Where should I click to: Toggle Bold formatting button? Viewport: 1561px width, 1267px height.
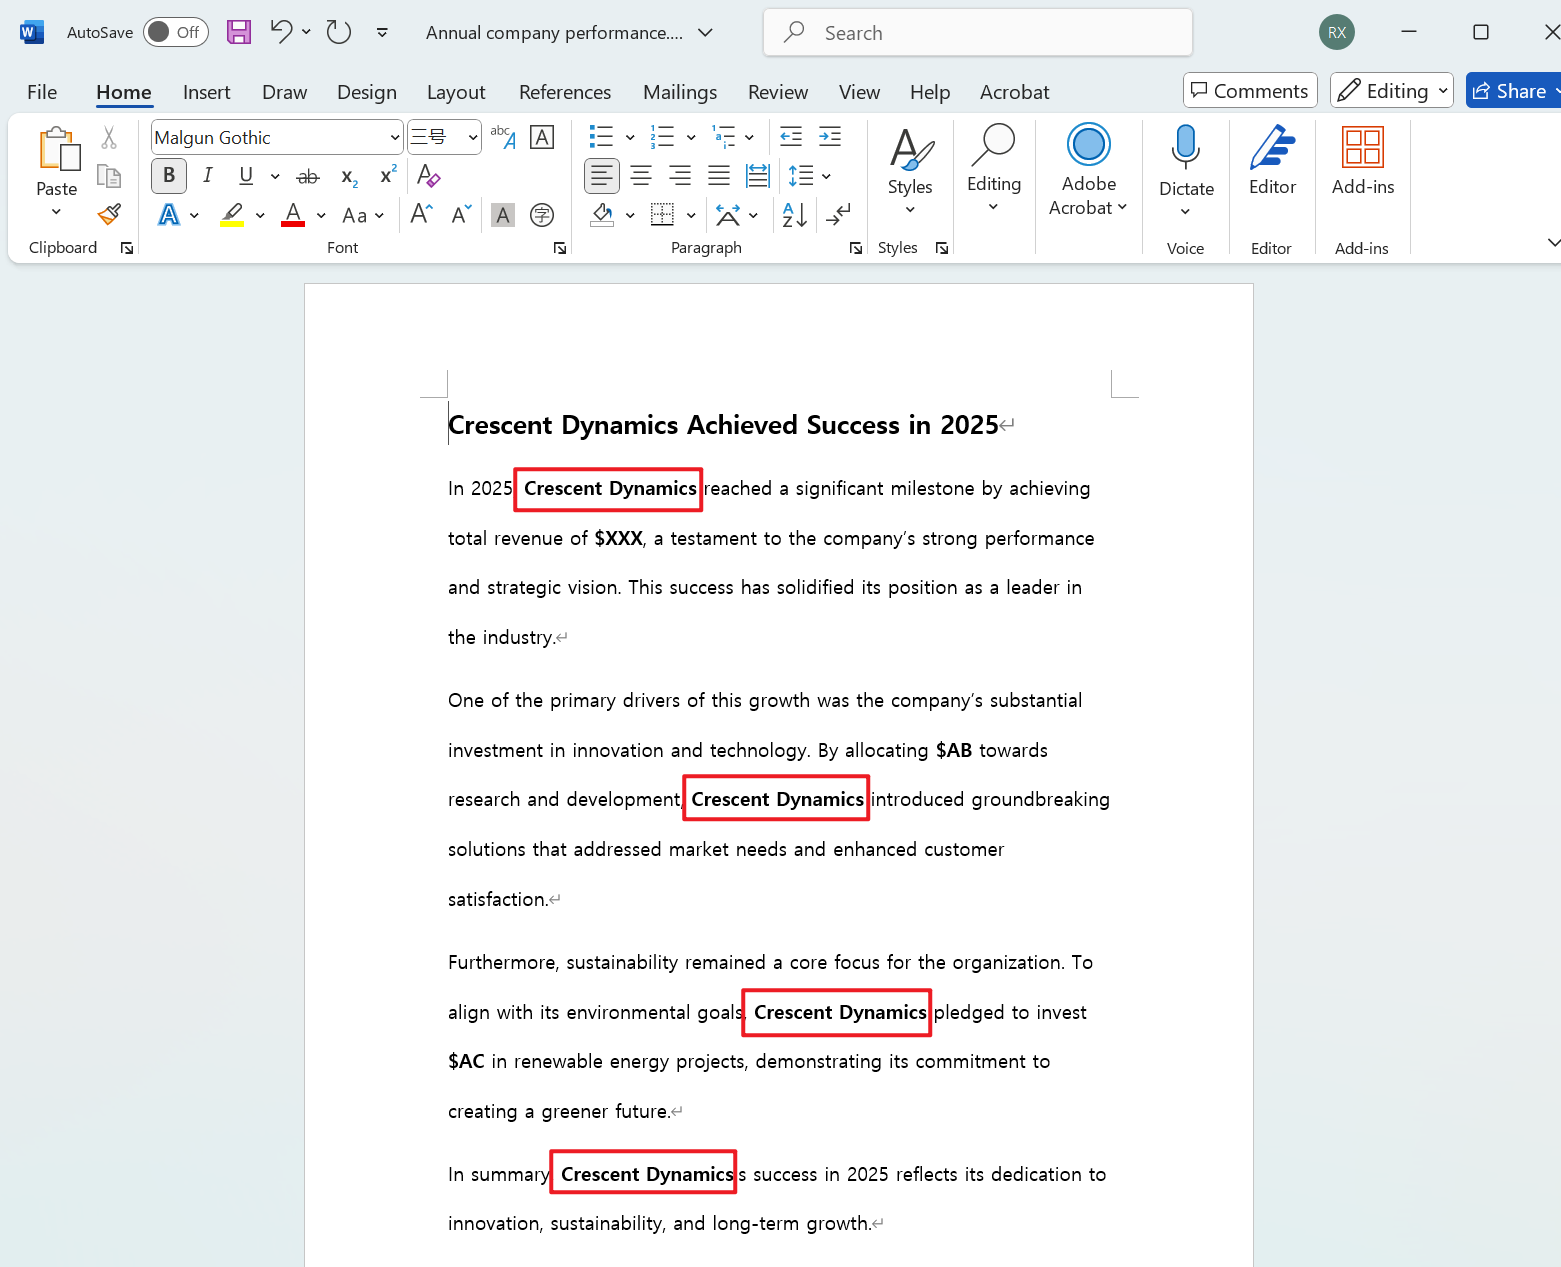pos(169,176)
